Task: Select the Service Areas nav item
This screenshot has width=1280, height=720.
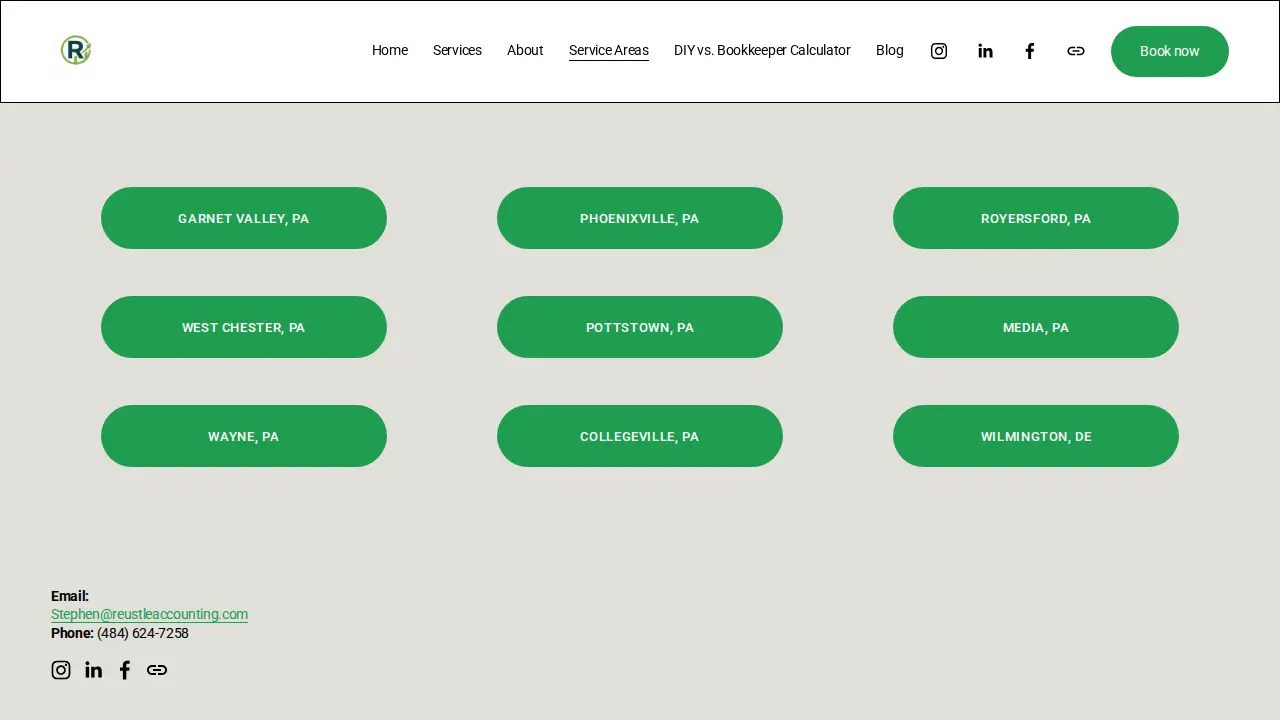Action: coord(609,50)
